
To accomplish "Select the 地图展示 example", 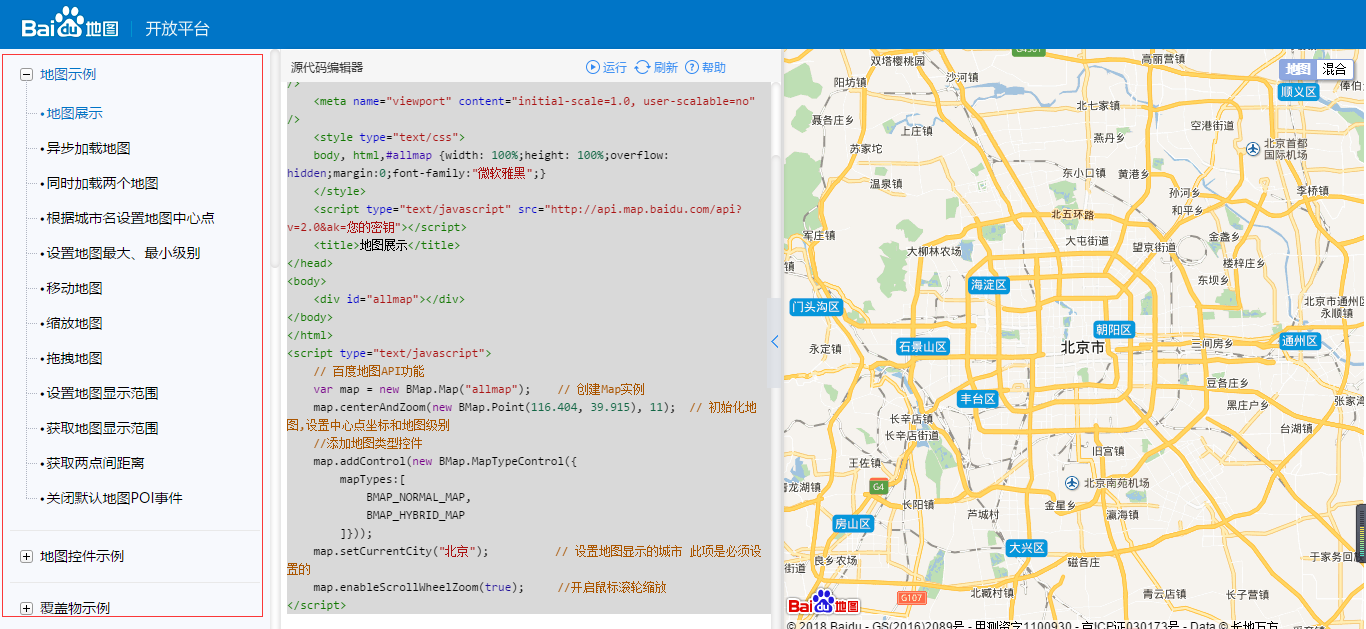I will [x=74, y=113].
